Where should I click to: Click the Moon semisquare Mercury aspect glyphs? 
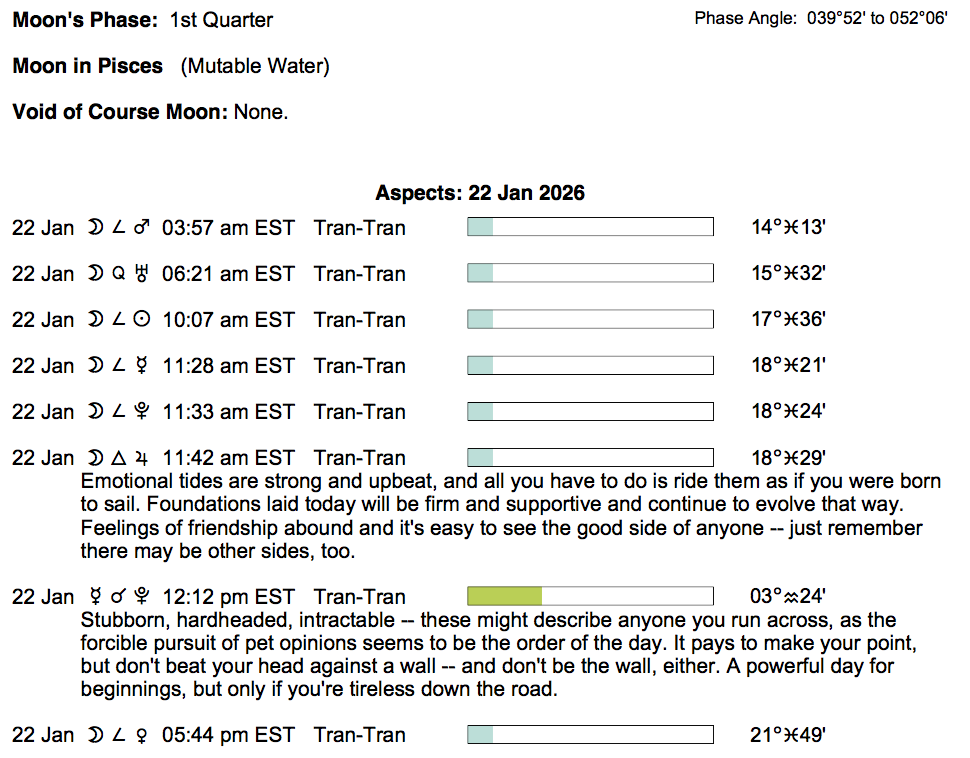(119, 366)
